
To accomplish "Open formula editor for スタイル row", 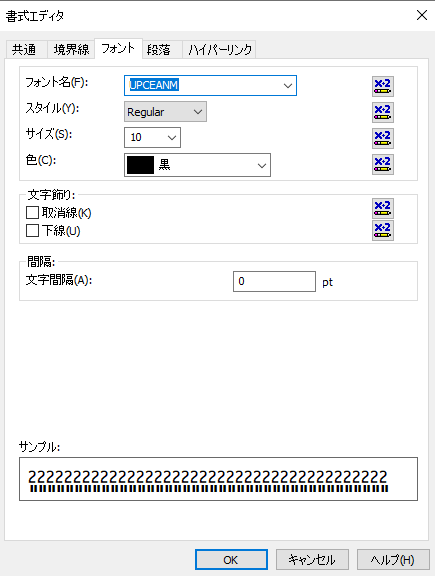I will (x=383, y=112).
